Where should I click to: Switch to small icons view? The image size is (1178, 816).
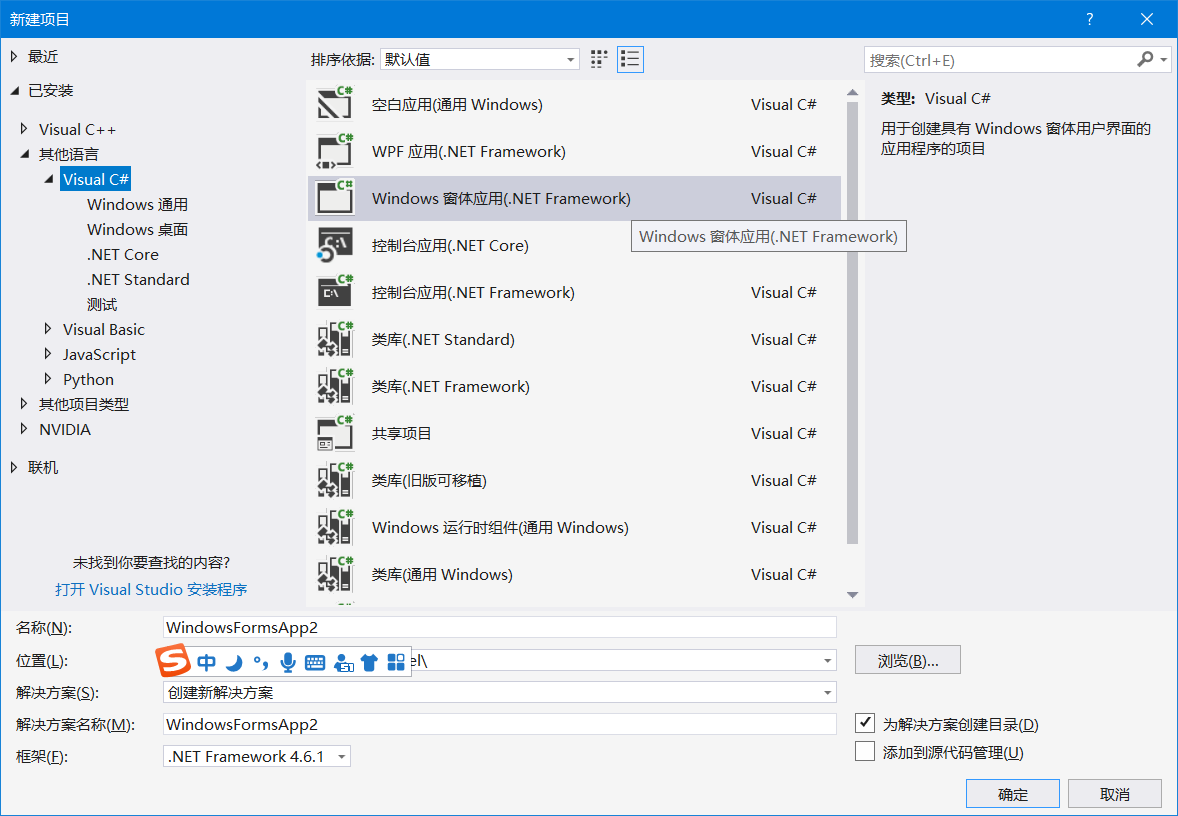[599, 59]
